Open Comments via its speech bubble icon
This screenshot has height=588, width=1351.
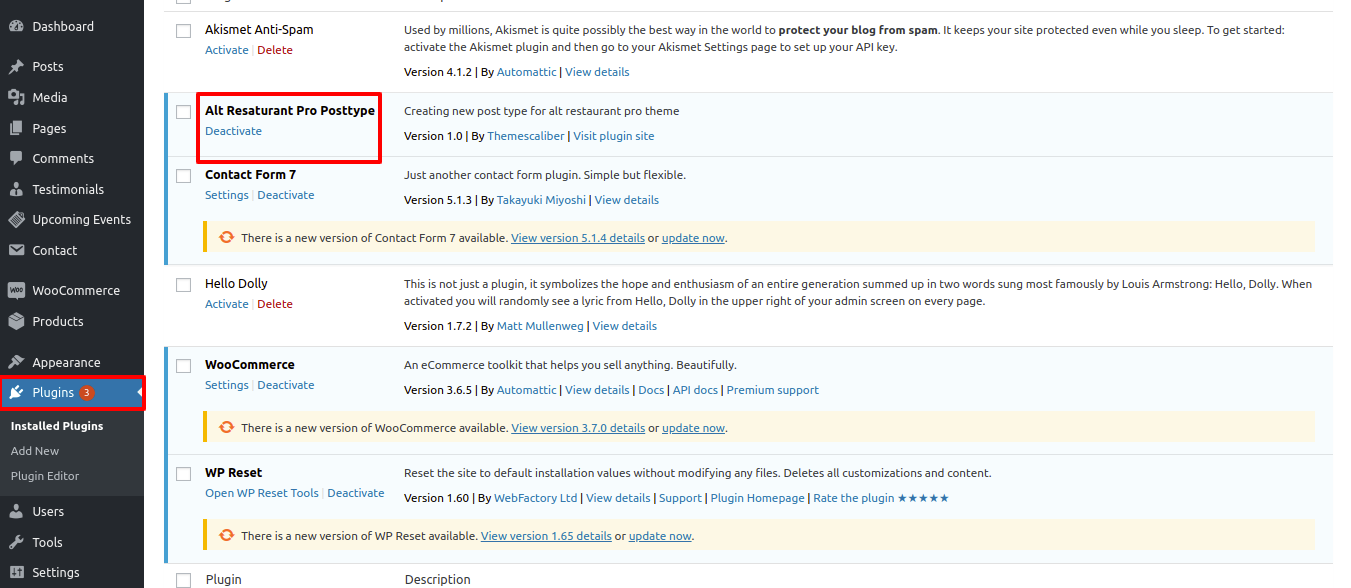(16, 158)
